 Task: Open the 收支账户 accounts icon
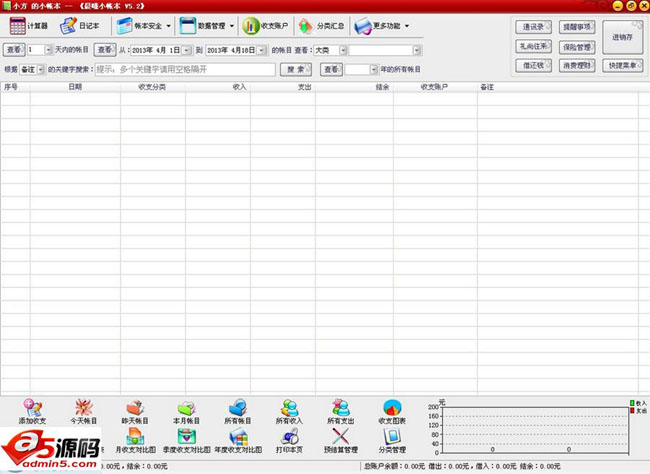[x=265, y=26]
